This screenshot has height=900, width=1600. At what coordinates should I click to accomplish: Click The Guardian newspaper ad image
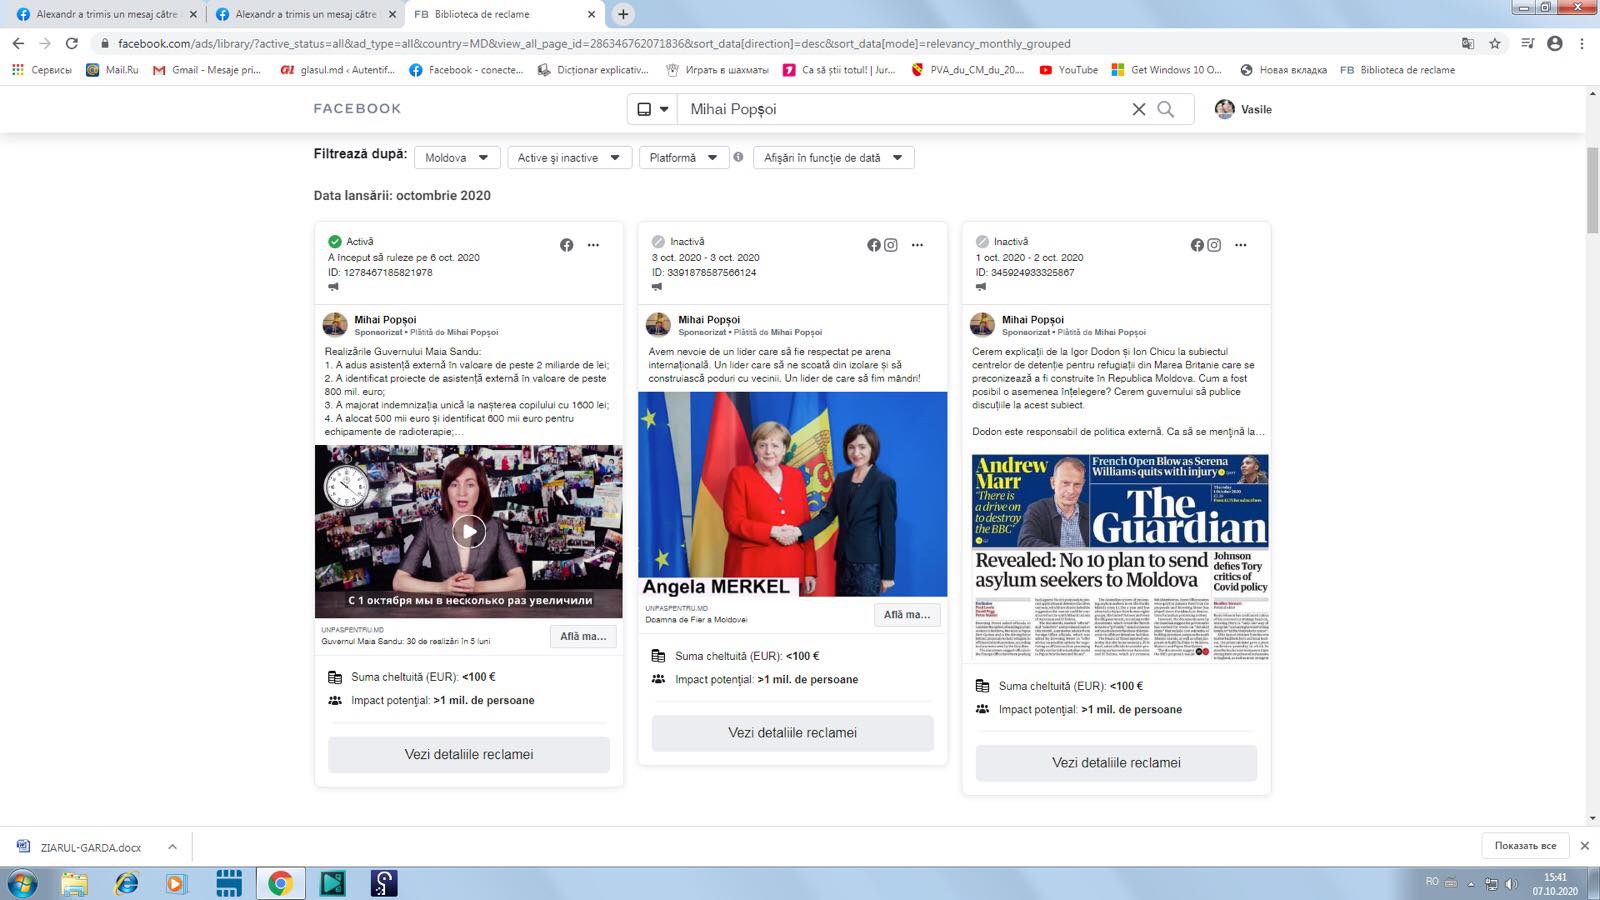1120,557
